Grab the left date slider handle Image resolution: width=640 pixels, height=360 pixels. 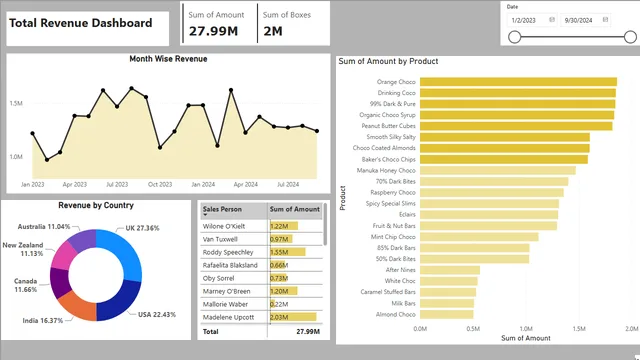point(515,37)
